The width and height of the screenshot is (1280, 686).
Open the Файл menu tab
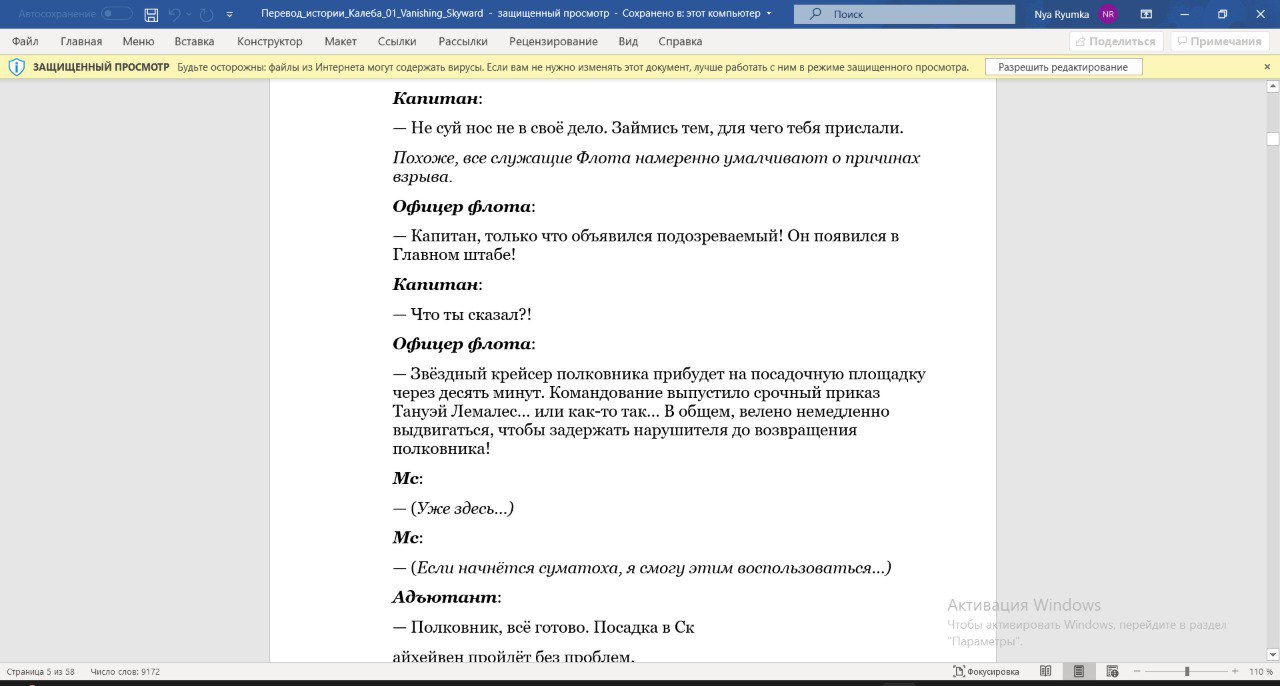click(x=25, y=41)
